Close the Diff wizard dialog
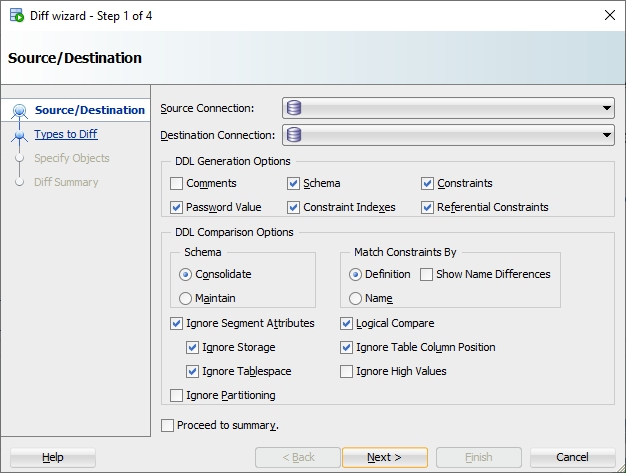The height and width of the screenshot is (473, 626). pyautogui.click(x=610, y=15)
